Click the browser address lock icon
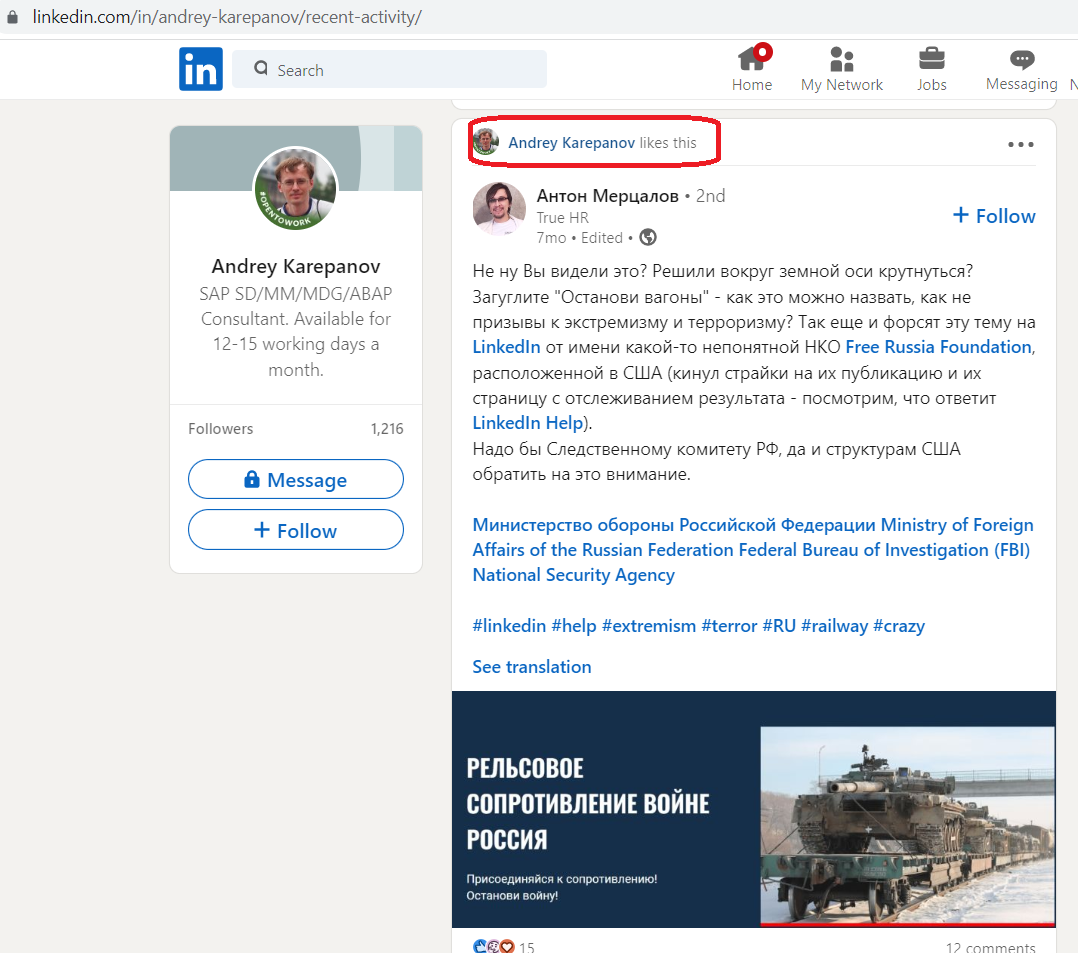The image size is (1078, 953). 12,17
